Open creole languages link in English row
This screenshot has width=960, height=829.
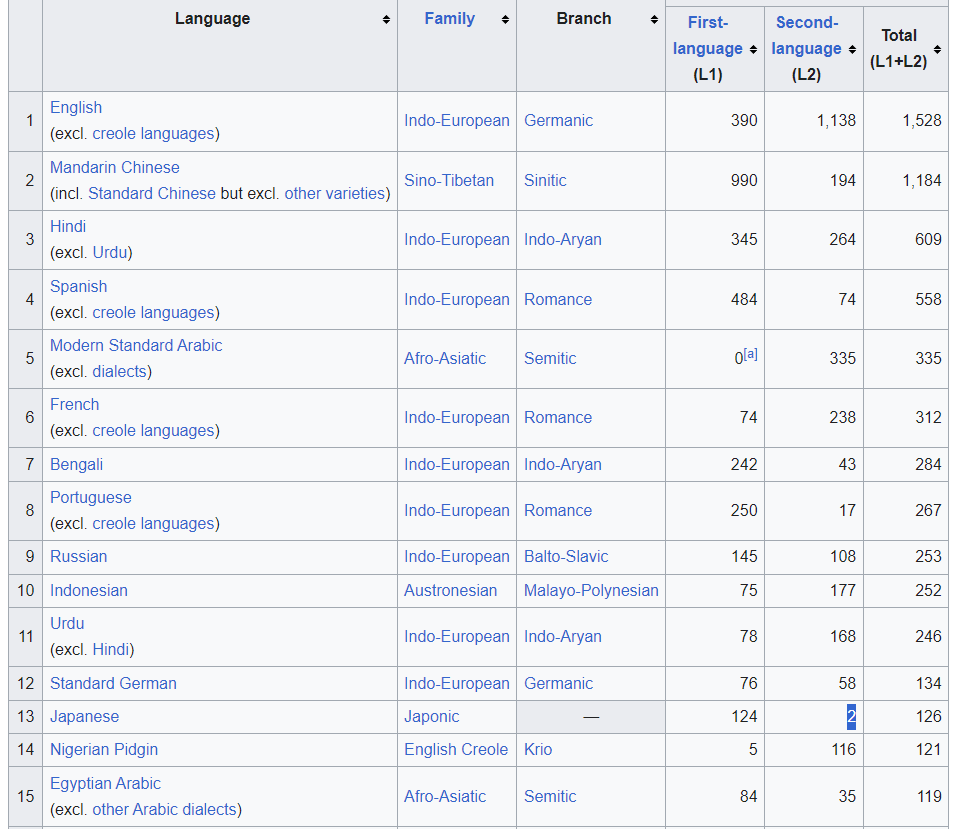153,133
